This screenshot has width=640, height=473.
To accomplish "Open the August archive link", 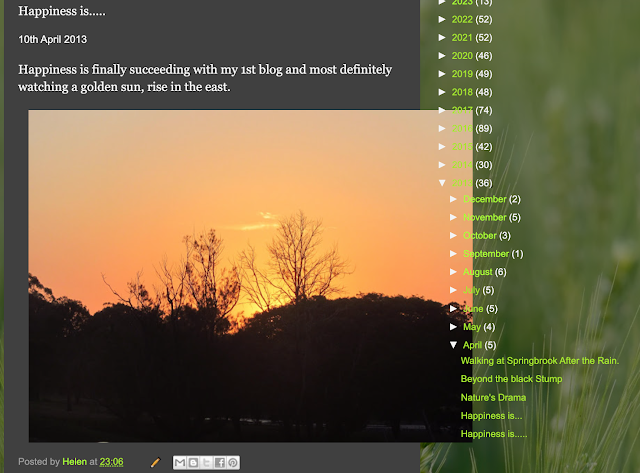I will pyautogui.click(x=478, y=272).
